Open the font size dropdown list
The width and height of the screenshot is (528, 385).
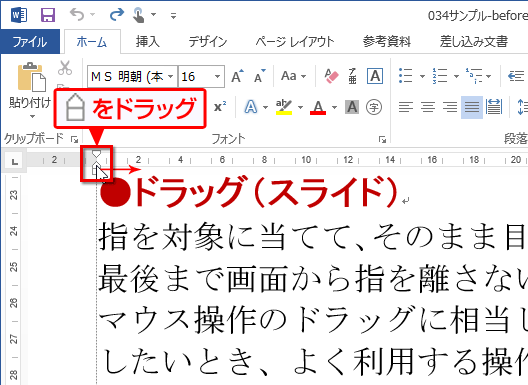(218, 77)
